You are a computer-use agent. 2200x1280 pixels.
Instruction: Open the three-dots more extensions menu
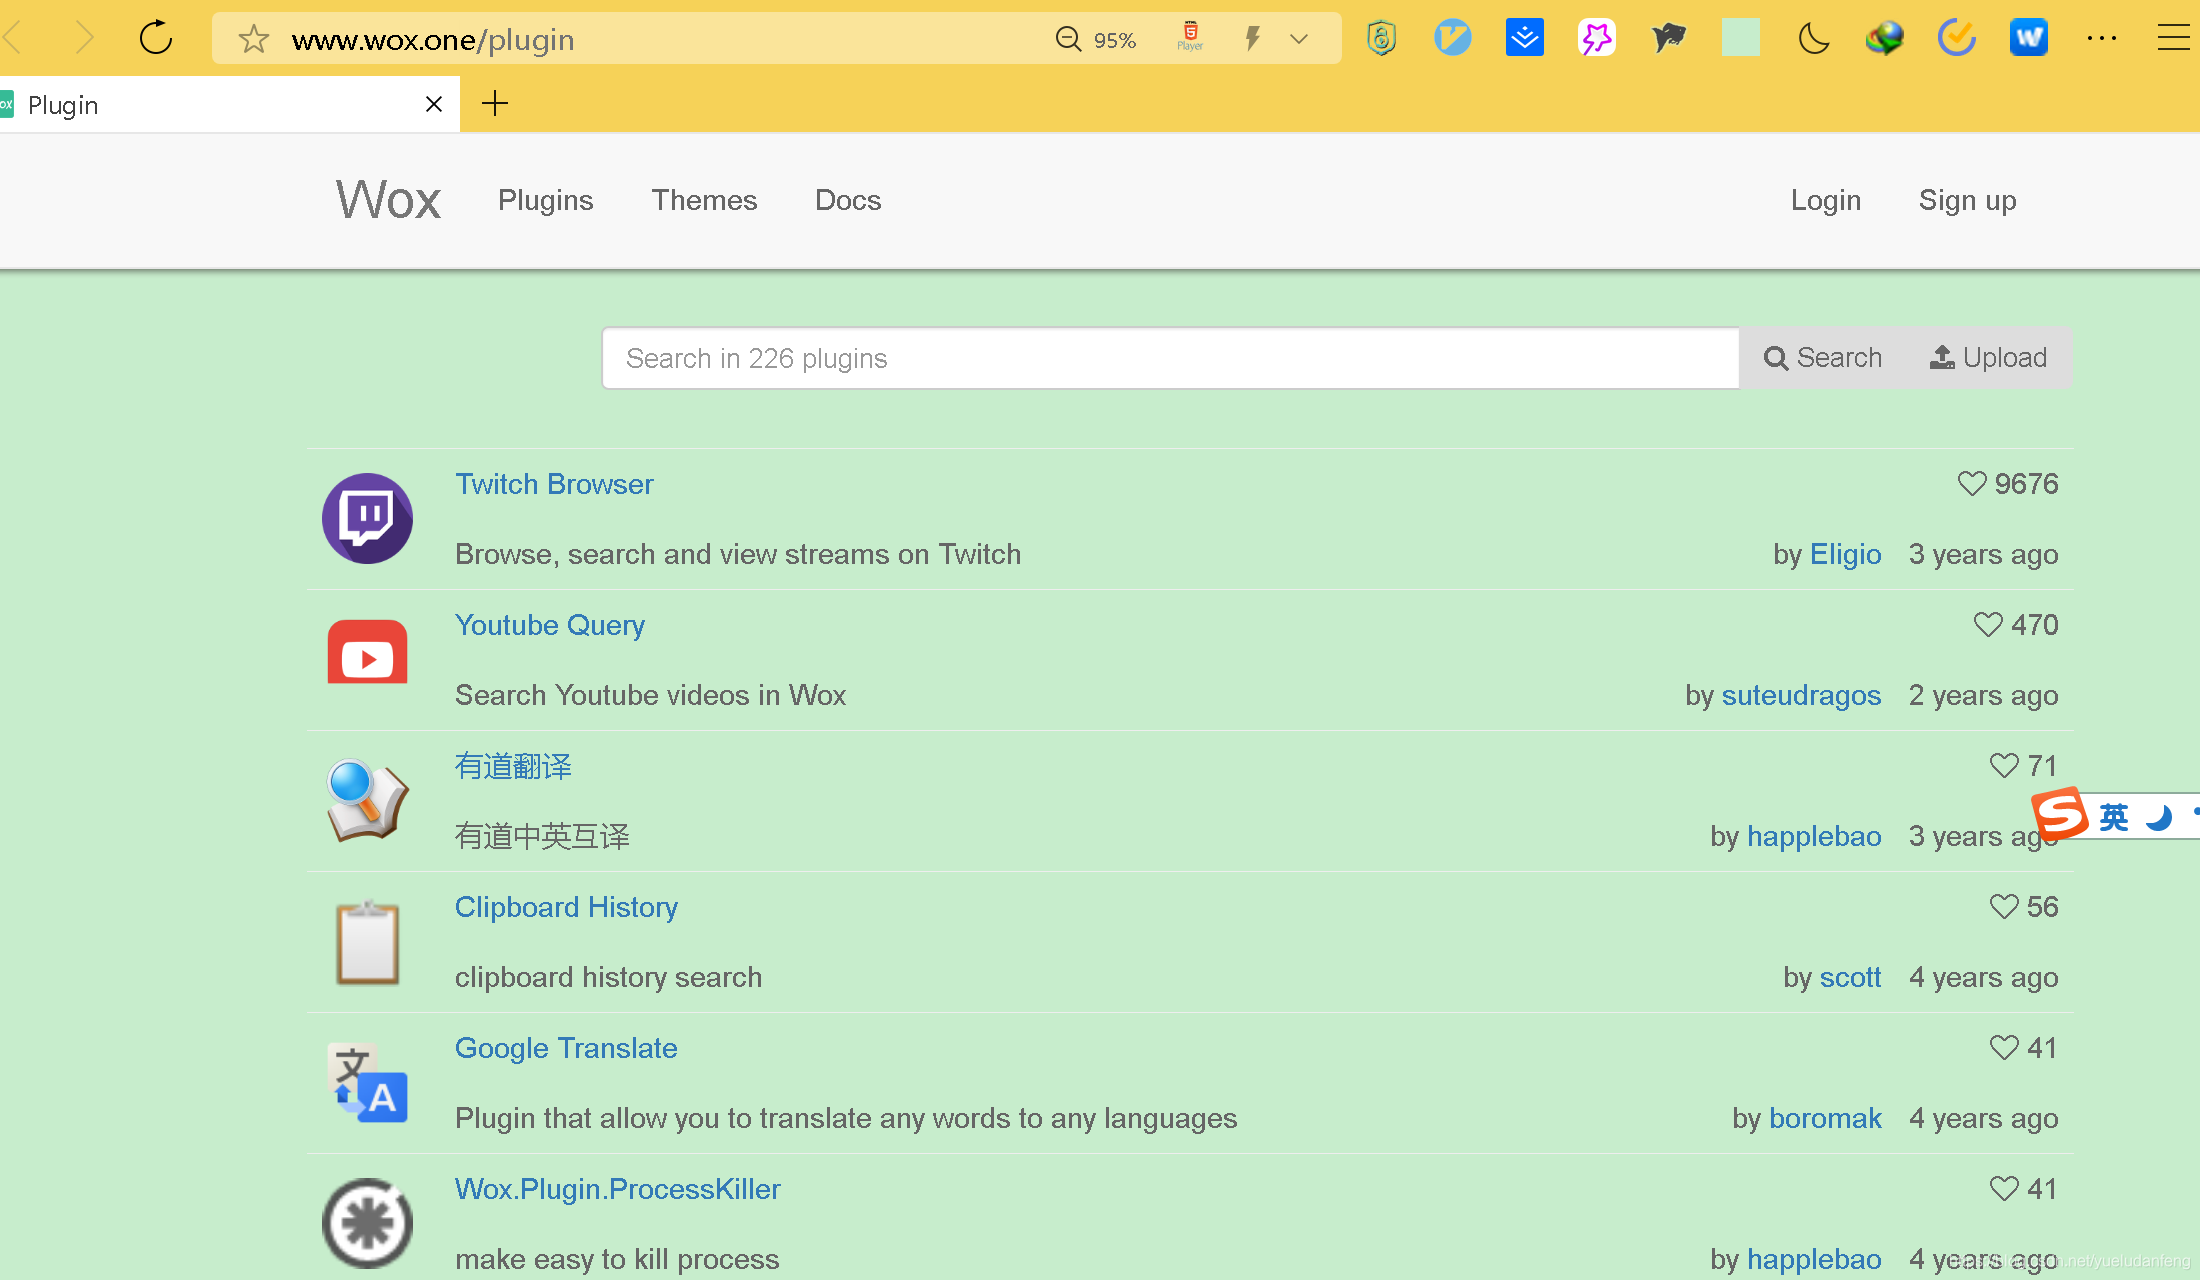pos(2102,38)
